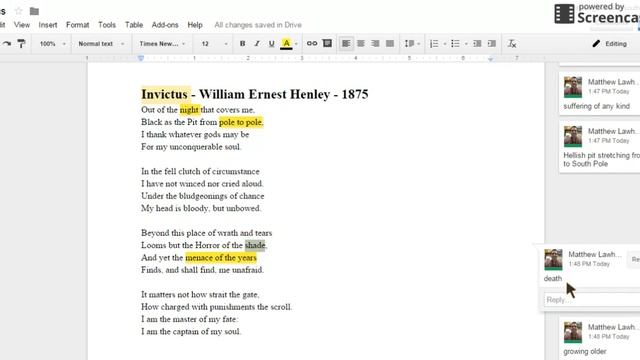Open the Times New font dropdown

coord(162,44)
